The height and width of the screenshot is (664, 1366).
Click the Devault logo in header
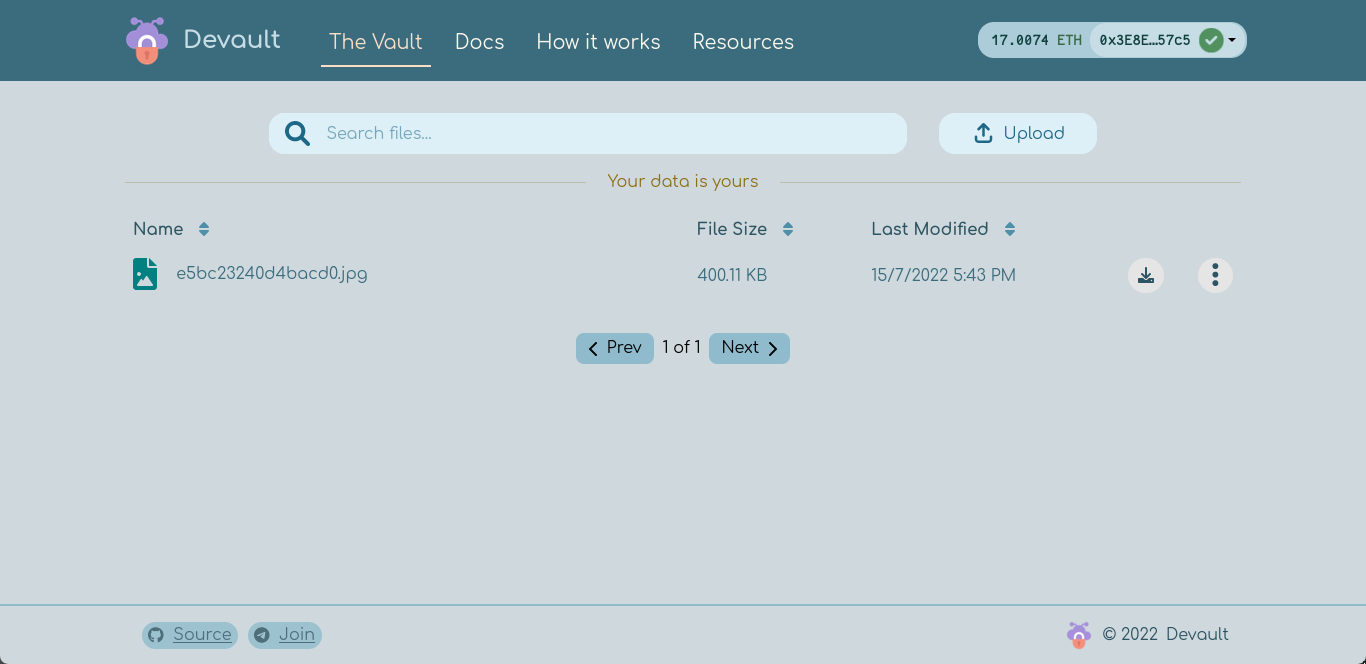click(147, 41)
